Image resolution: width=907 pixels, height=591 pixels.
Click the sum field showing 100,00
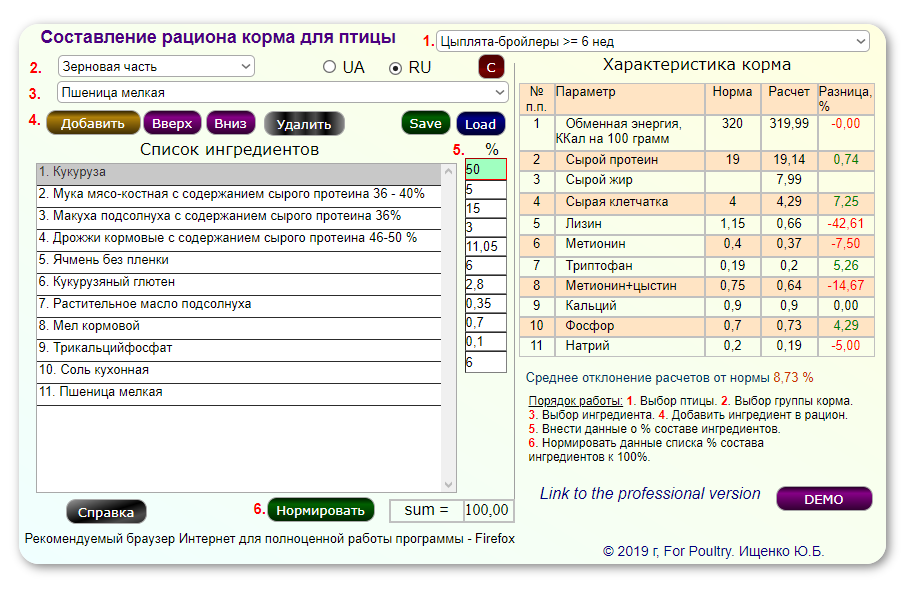[x=488, y=510]
